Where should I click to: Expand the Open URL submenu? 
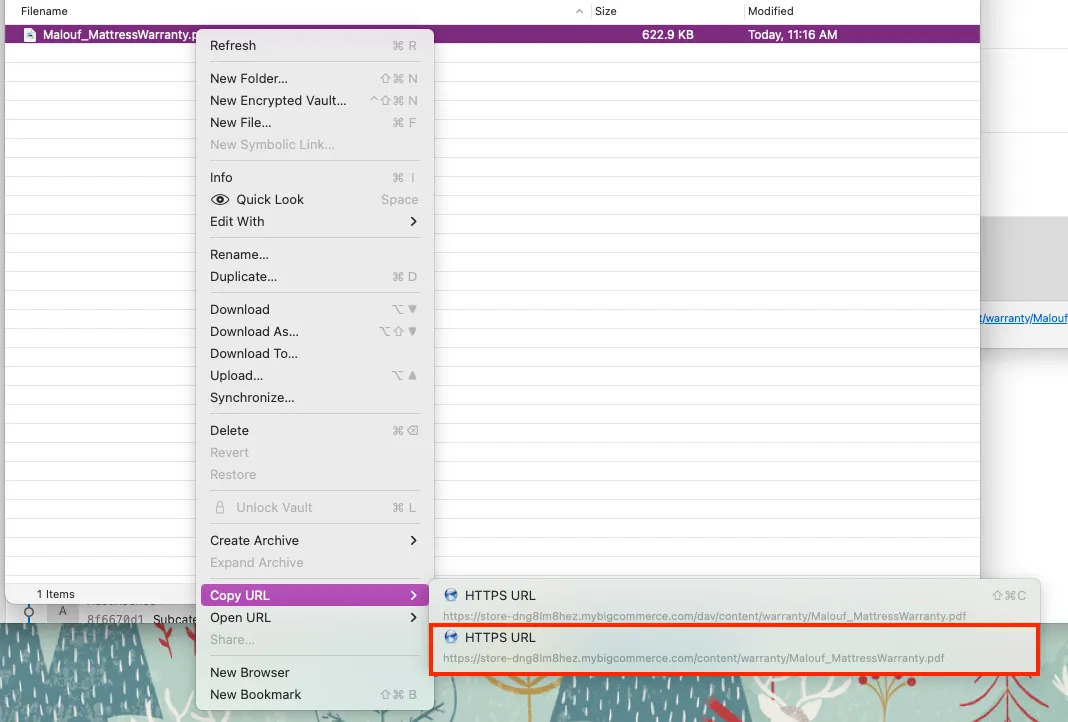click(x=239, y=617)
